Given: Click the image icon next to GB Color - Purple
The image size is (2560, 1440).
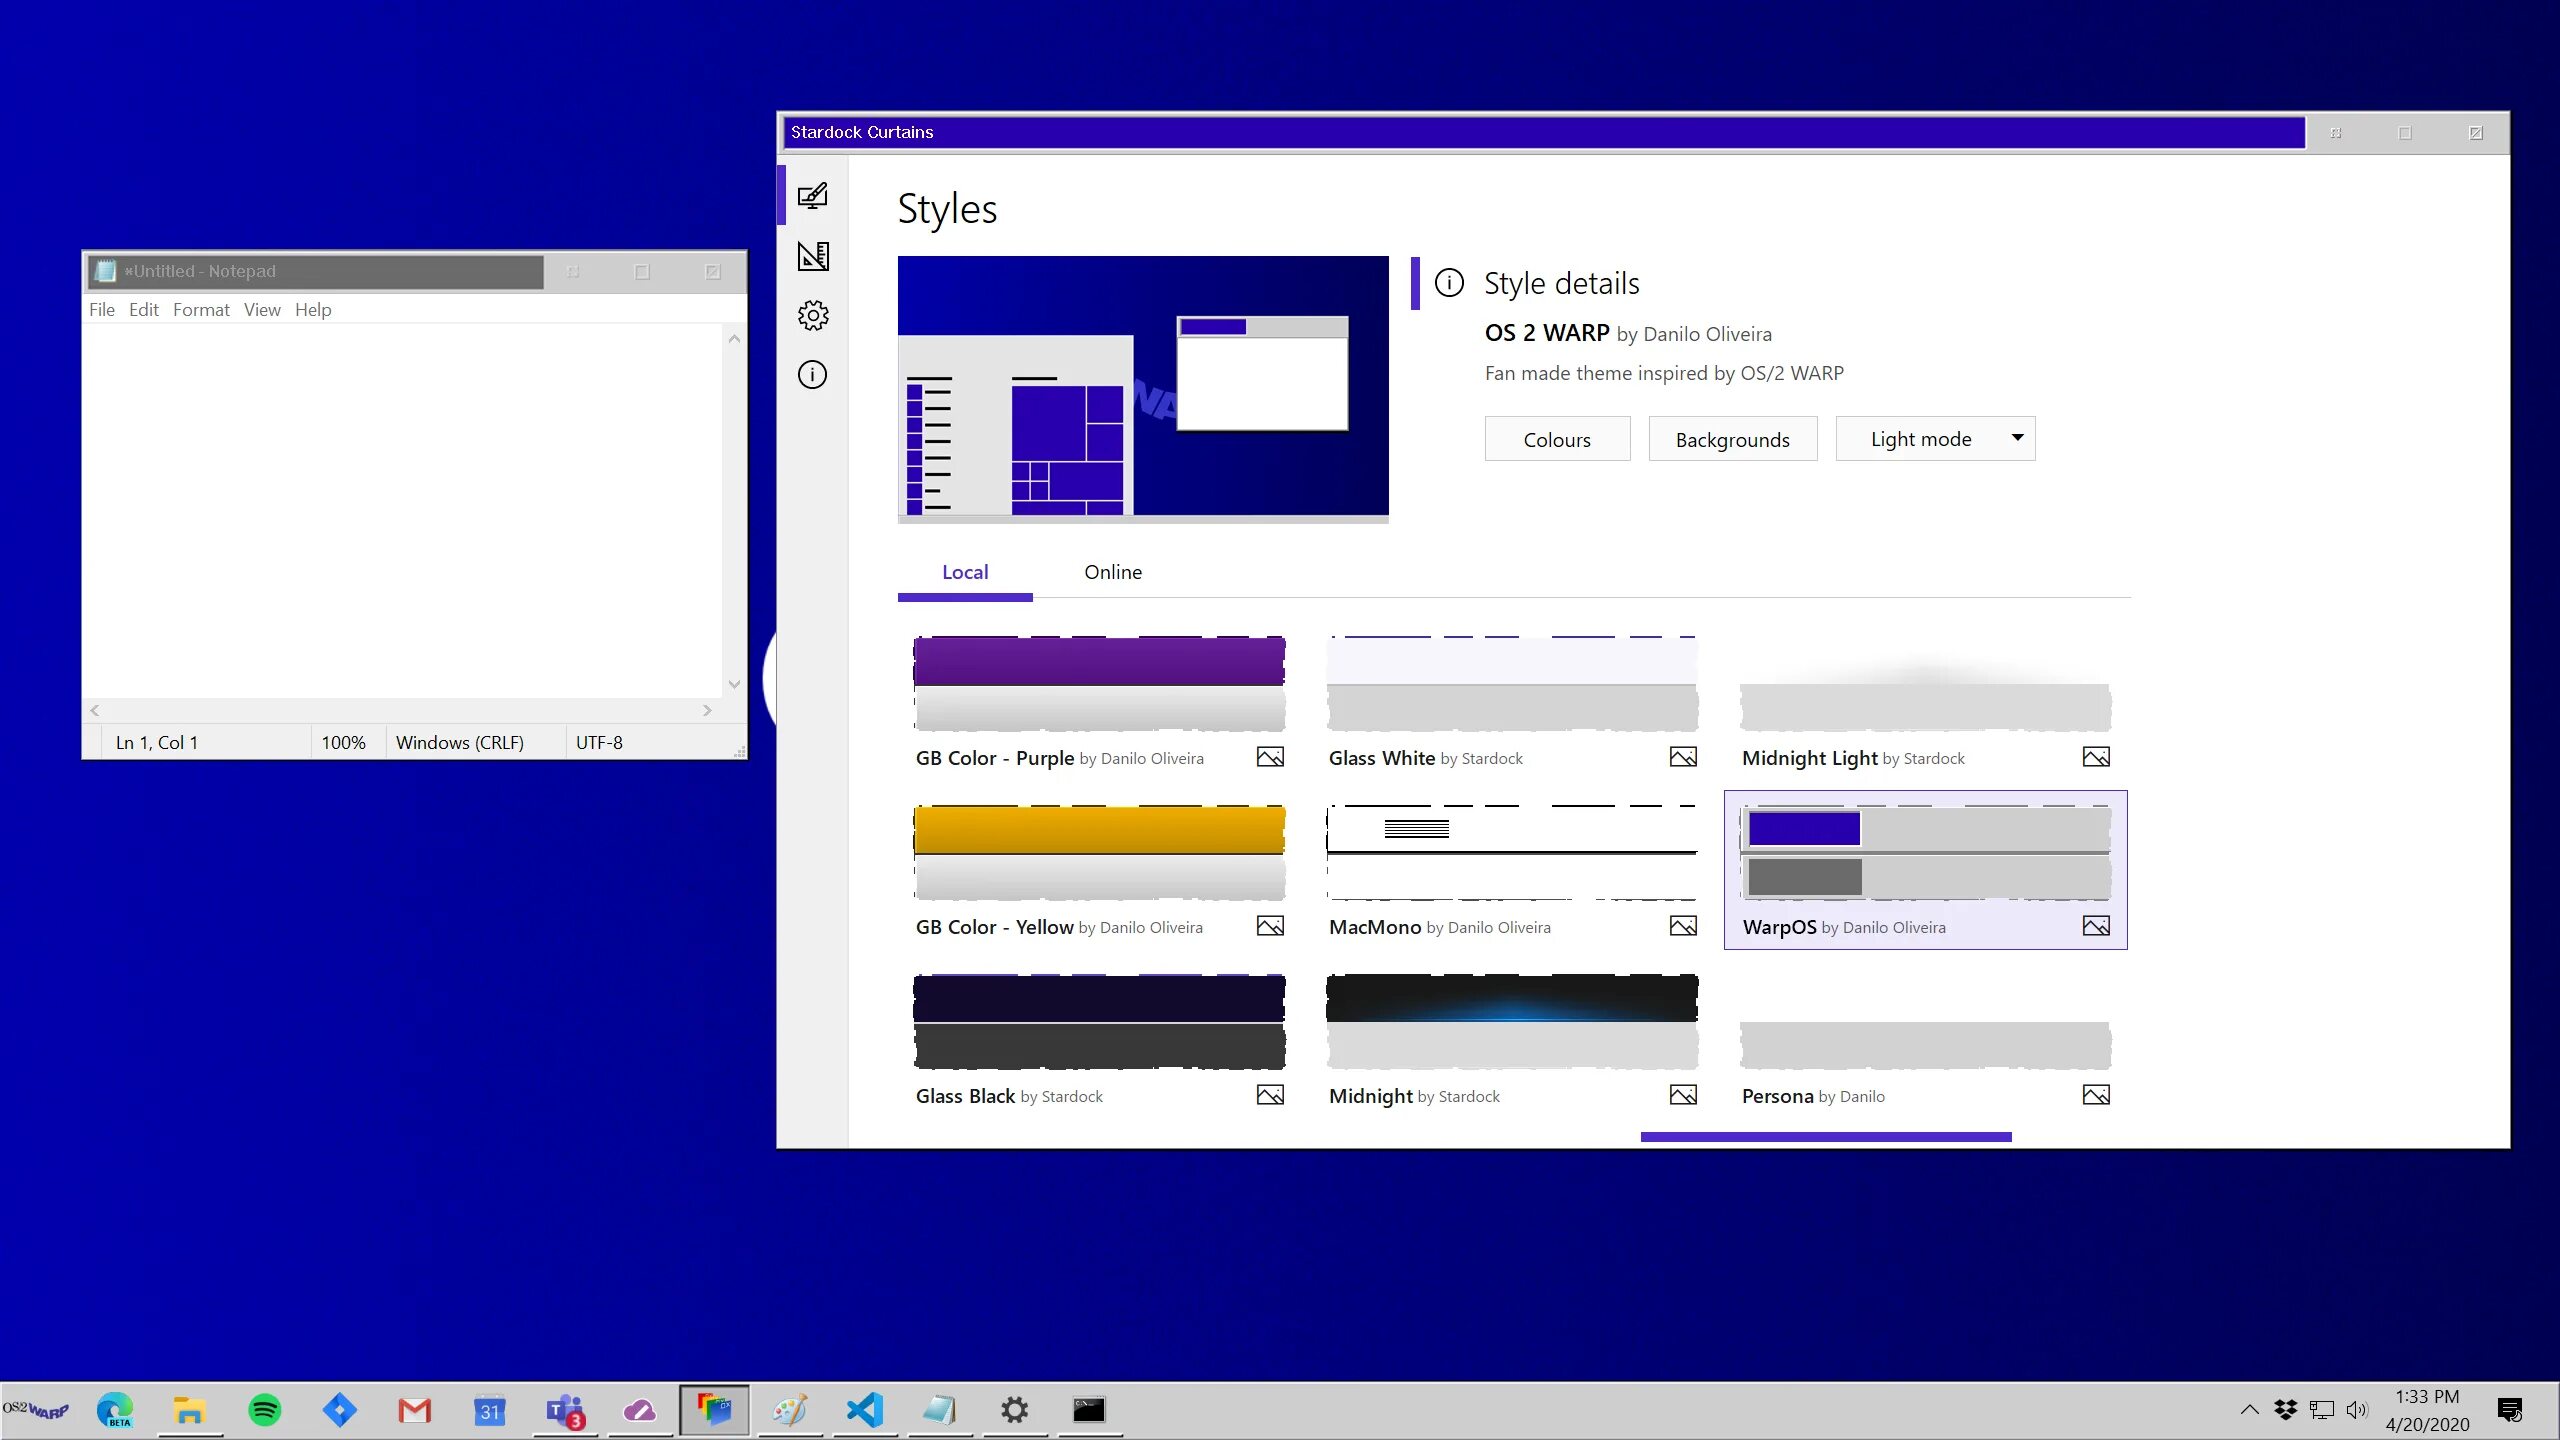Looking at the screenshot, I should 1270,757.
